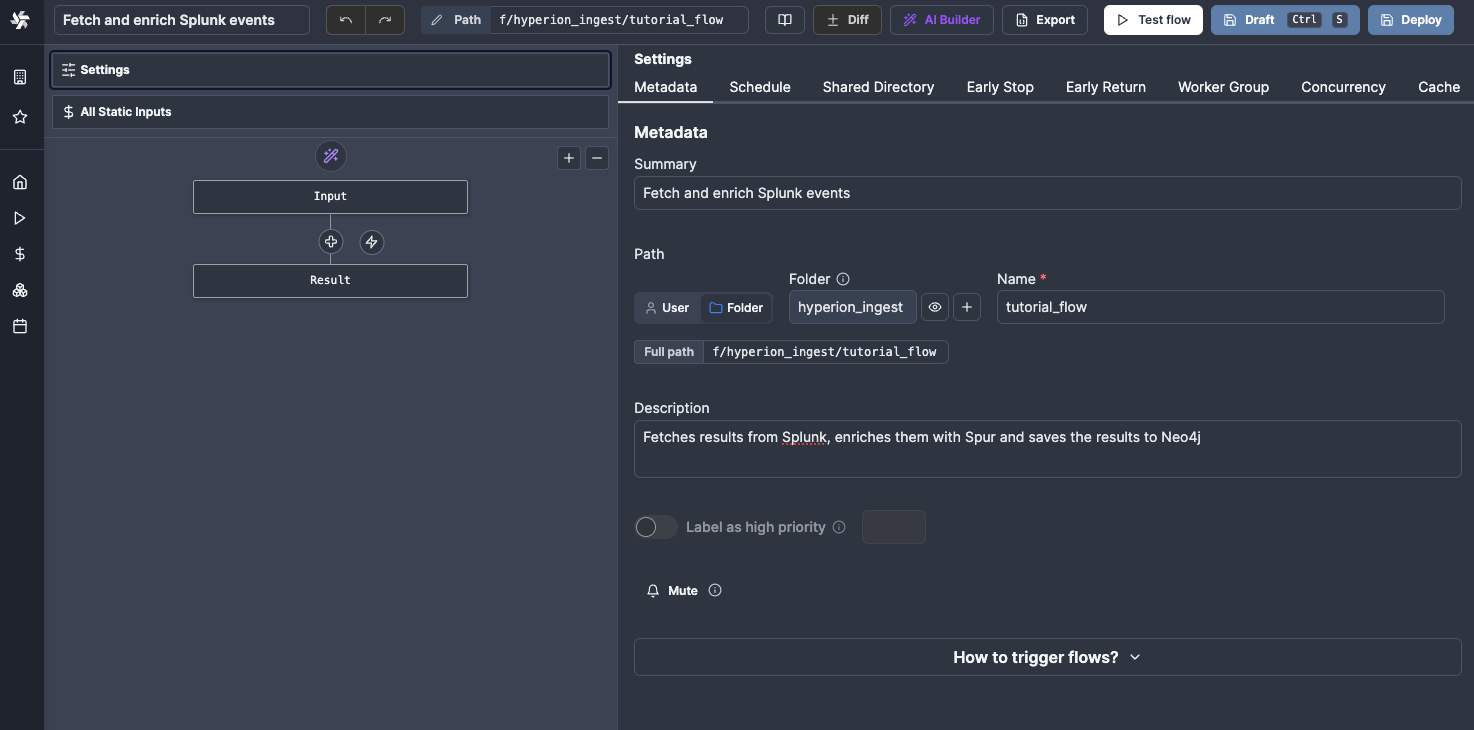The height and width of the screenshot is (730, 1474).
Task: Open Variables via the dollar sign sidebar icon
Action: click(19, 253)
